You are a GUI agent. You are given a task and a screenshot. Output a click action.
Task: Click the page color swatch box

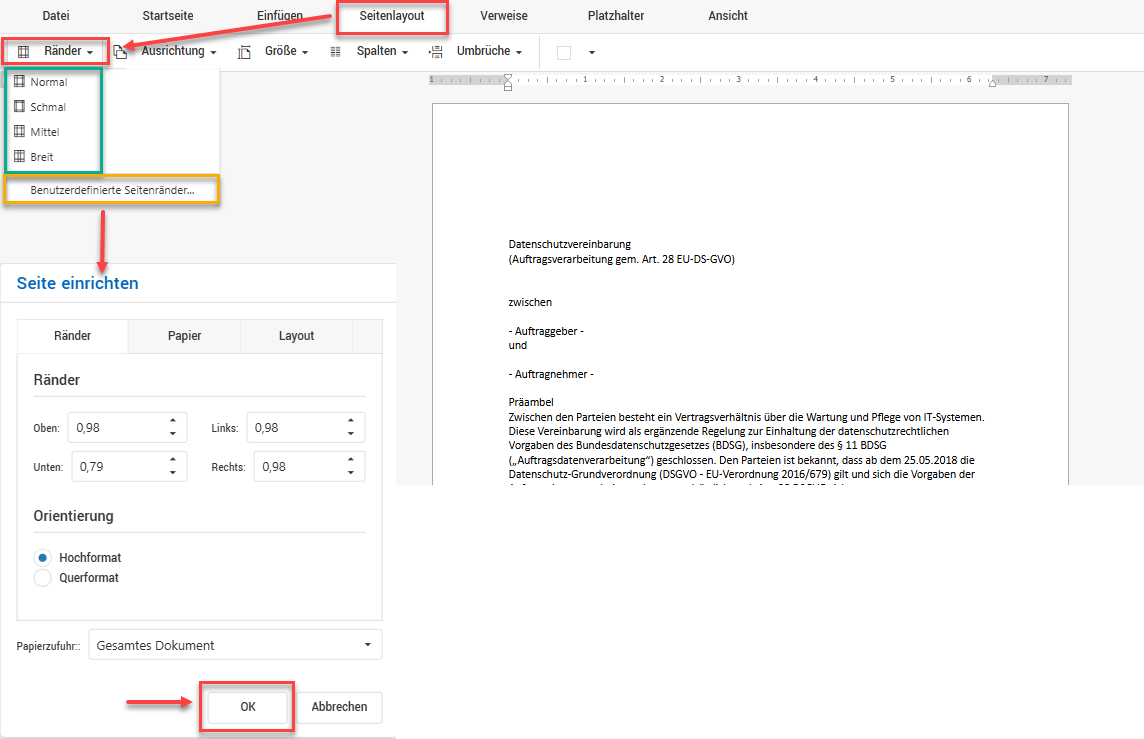pos(564,53)
